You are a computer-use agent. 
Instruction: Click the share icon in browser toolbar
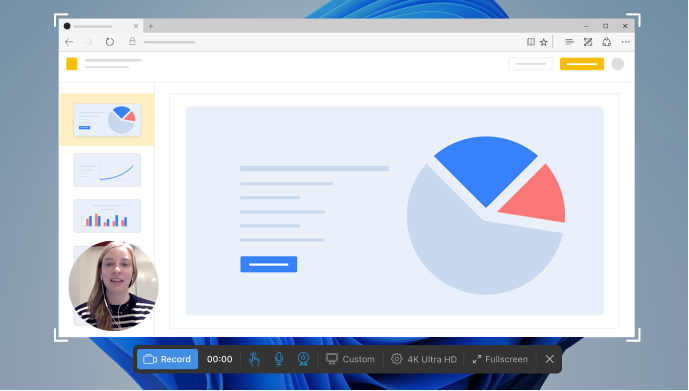(607, 42)
